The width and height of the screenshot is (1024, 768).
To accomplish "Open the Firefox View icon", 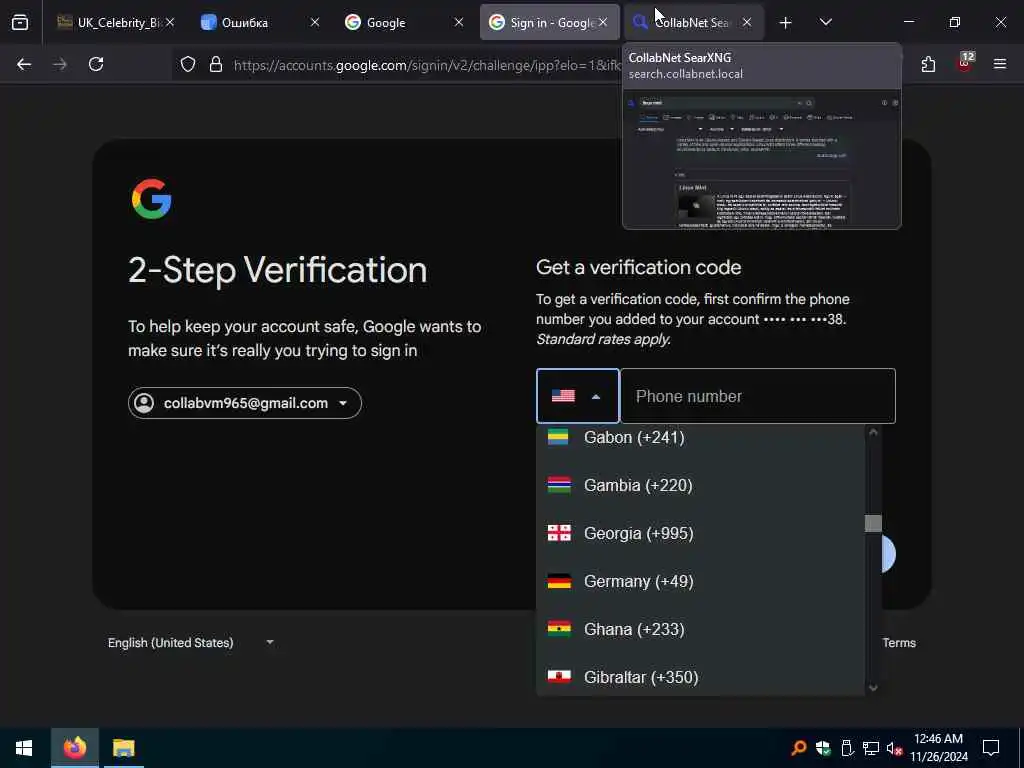I will tap(20, 23).
